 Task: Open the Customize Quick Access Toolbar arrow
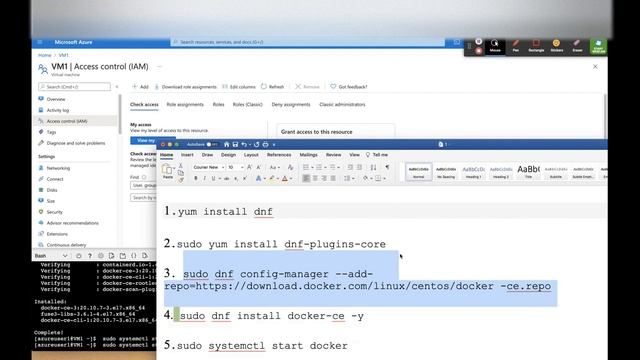click(274, 144)
